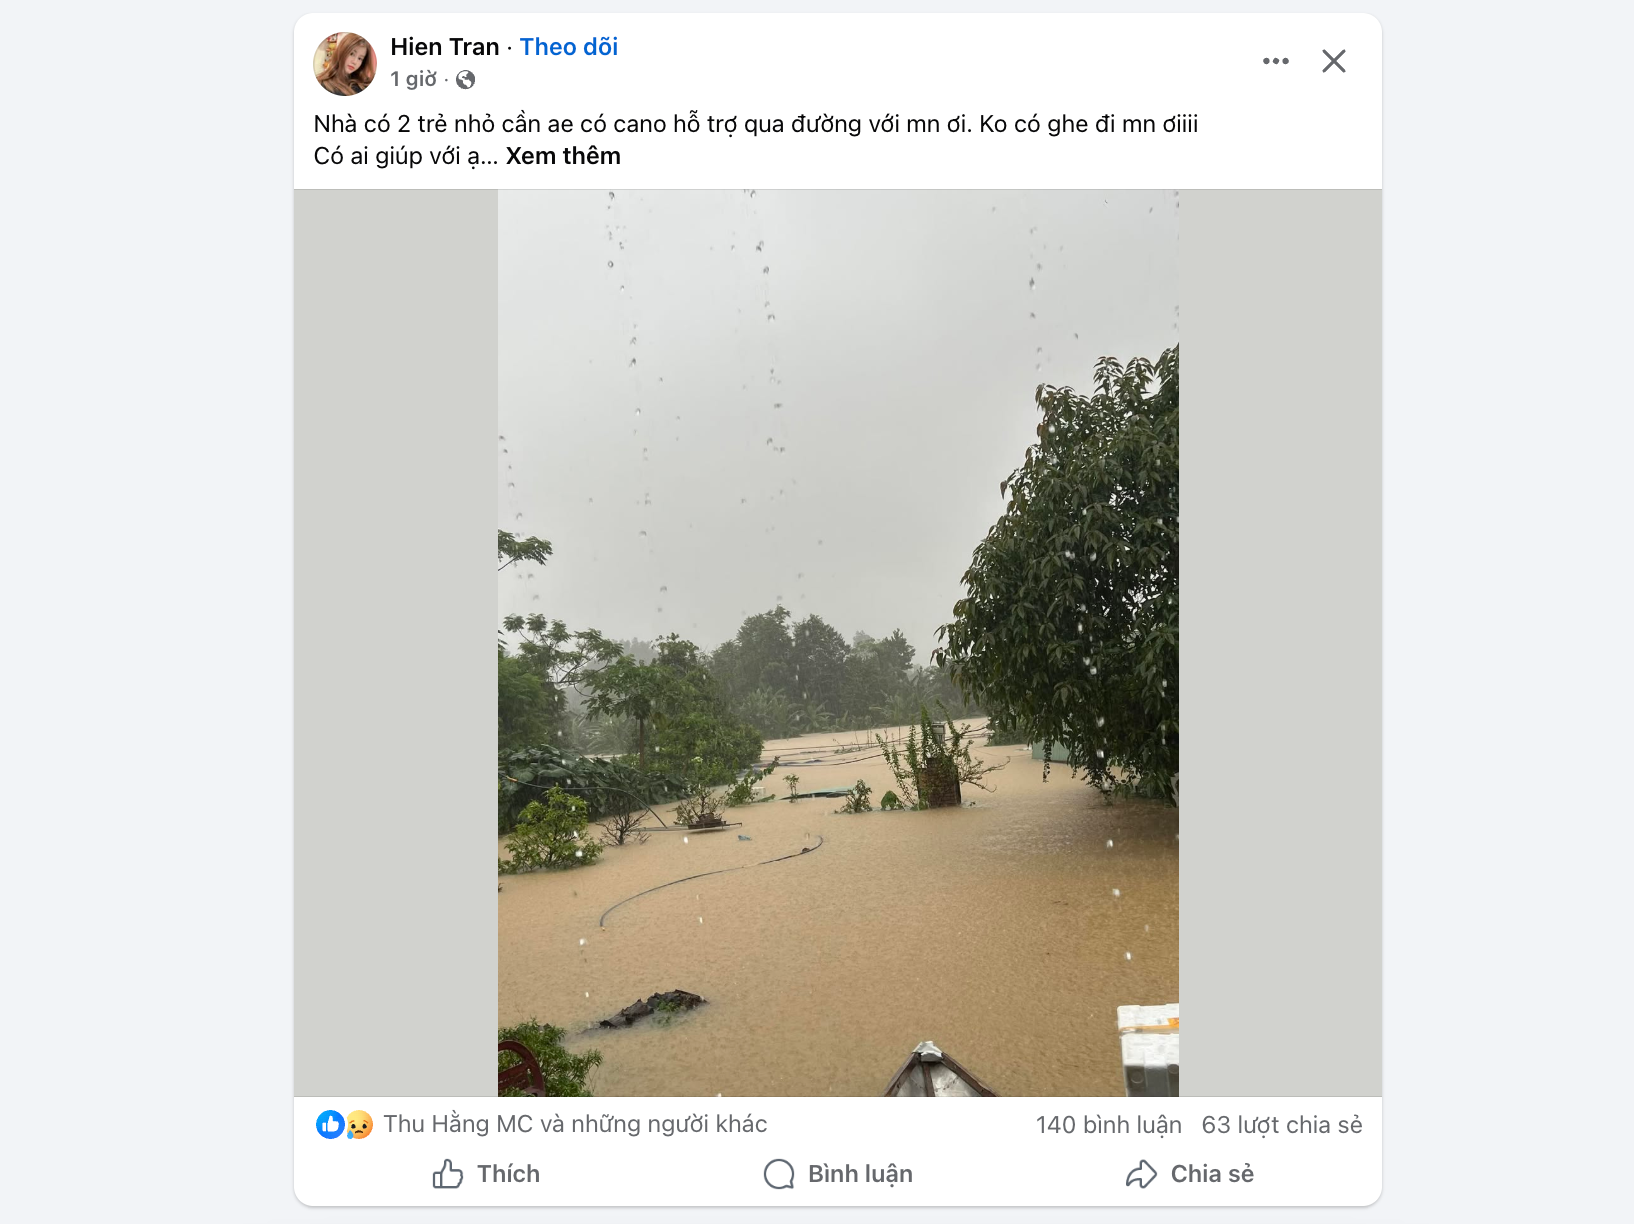Follow Hien Tran via Theo dõi
This screenshot has width=1634, height=1224.
point(568,47)
